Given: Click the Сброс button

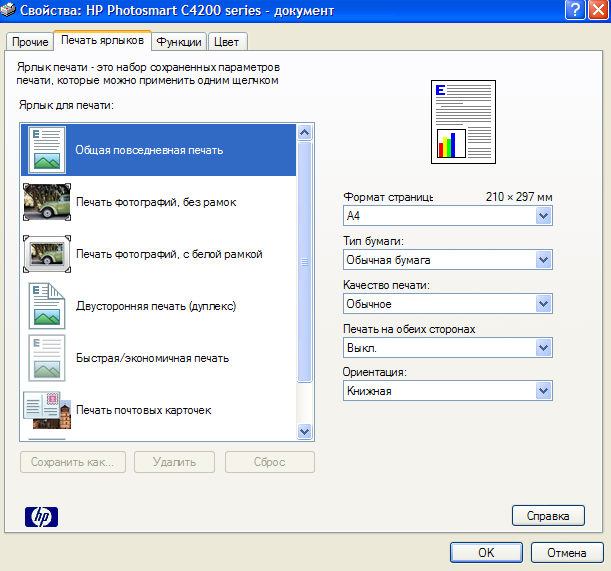Looking at the screenshot, I should (270, 462).
